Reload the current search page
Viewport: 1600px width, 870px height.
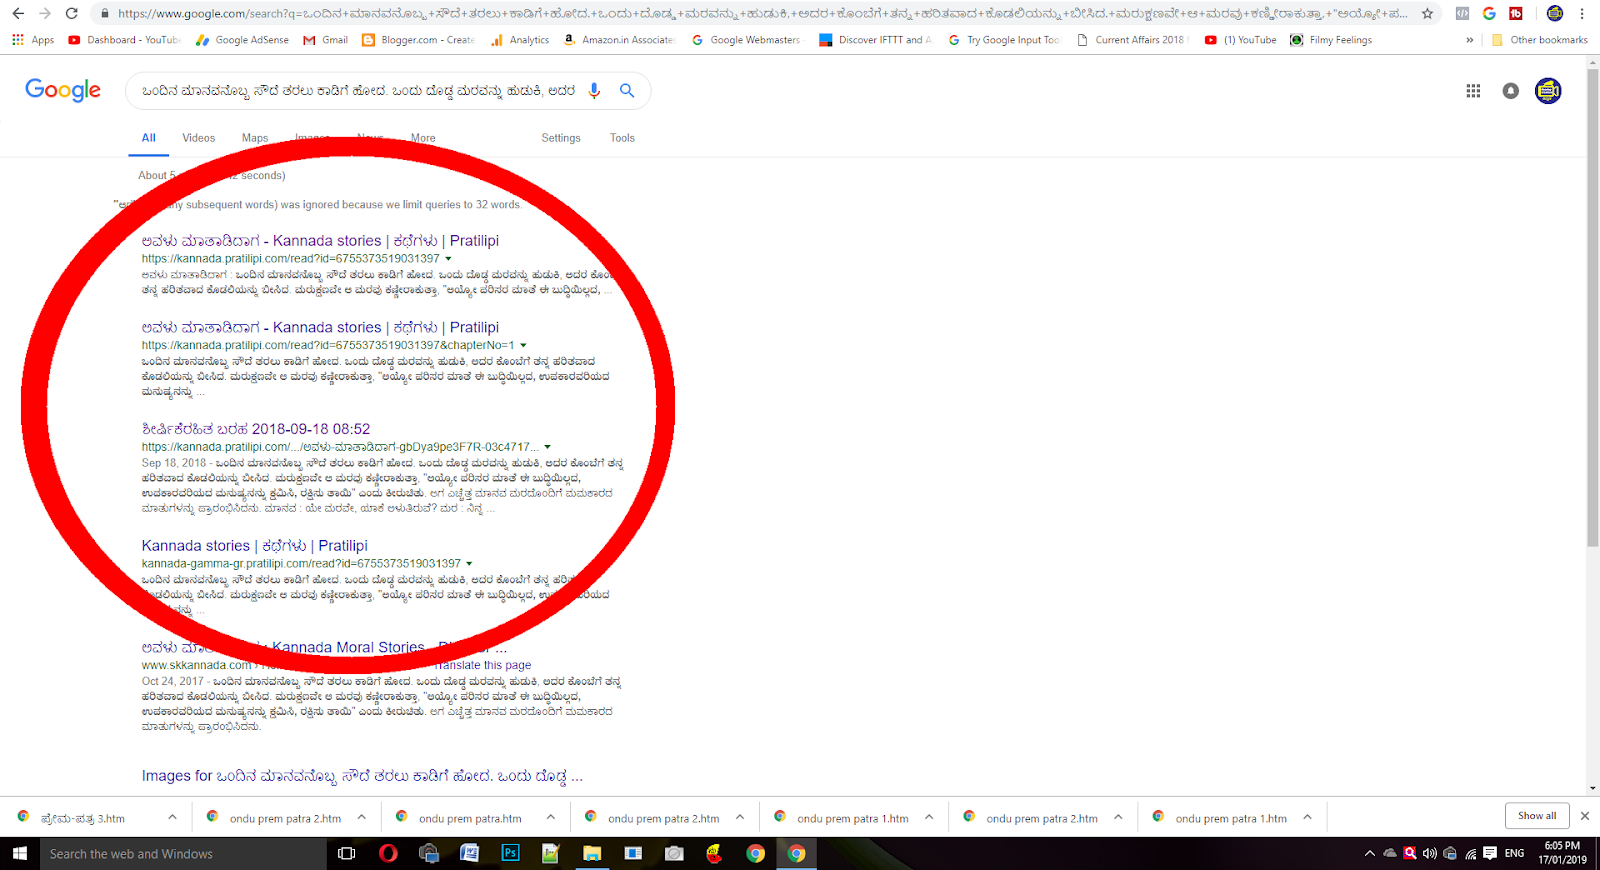coord(71,13)
